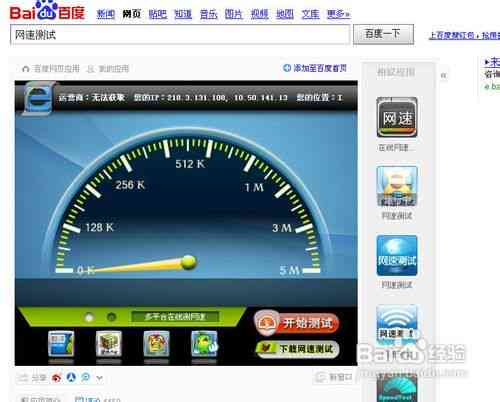The image size is (500, 402).
Task: Select the second pagination dot in green bar
Action: (x=112, y=317)
